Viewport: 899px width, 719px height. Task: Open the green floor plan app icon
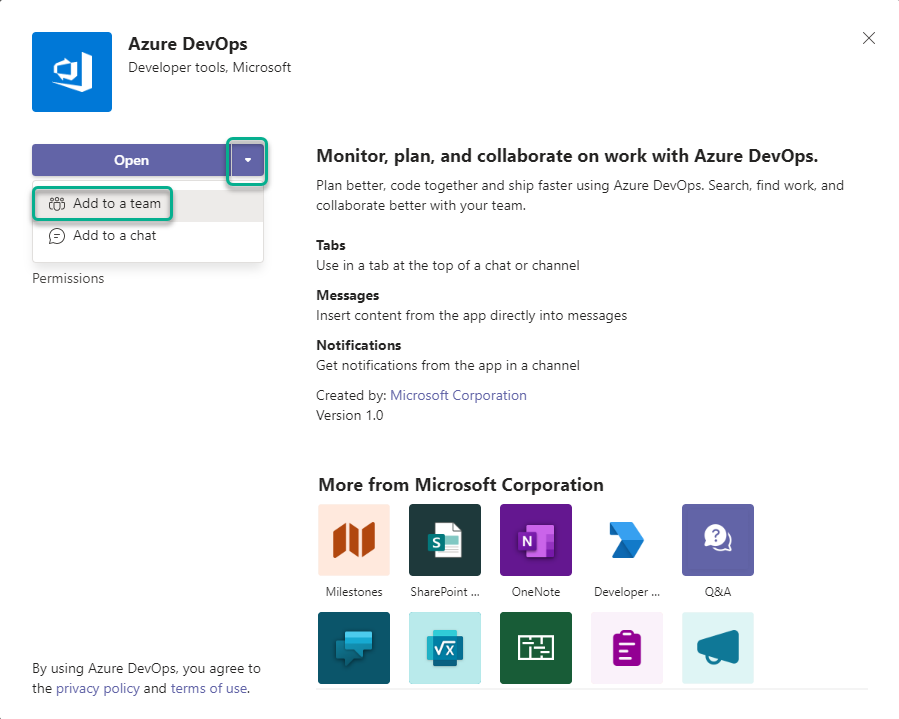(x=536, y=648)
